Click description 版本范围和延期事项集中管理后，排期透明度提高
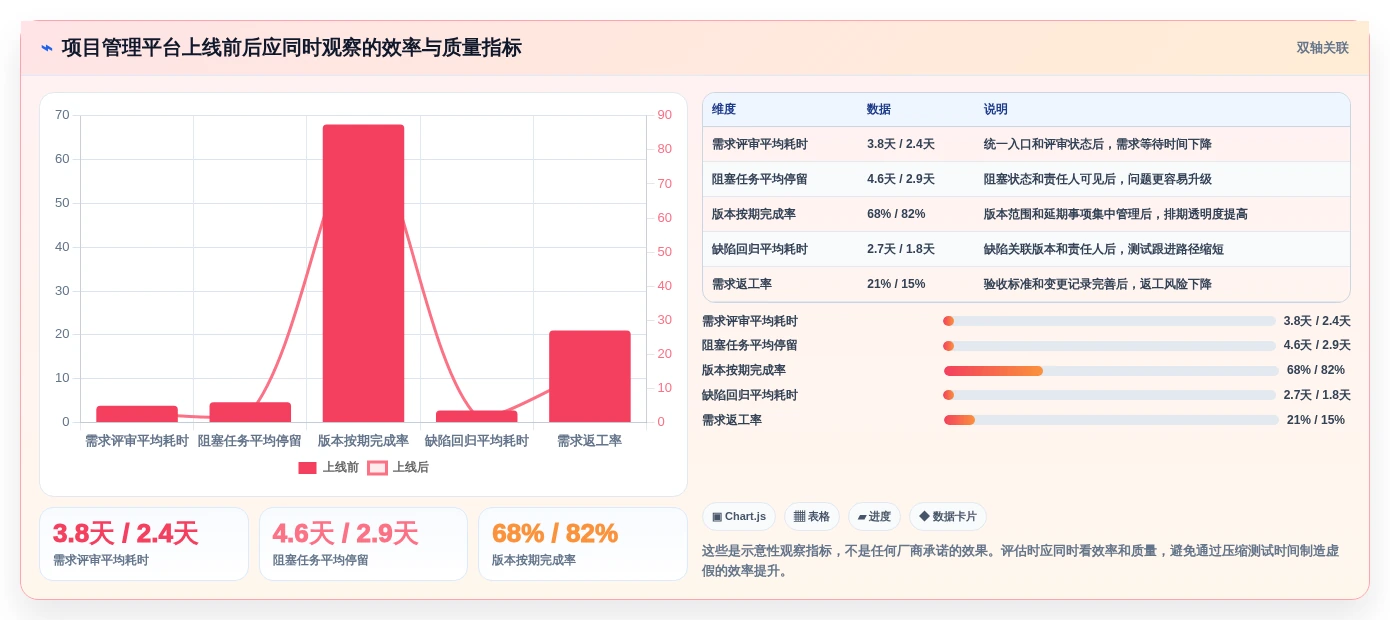 click(x=1116, y=214)
